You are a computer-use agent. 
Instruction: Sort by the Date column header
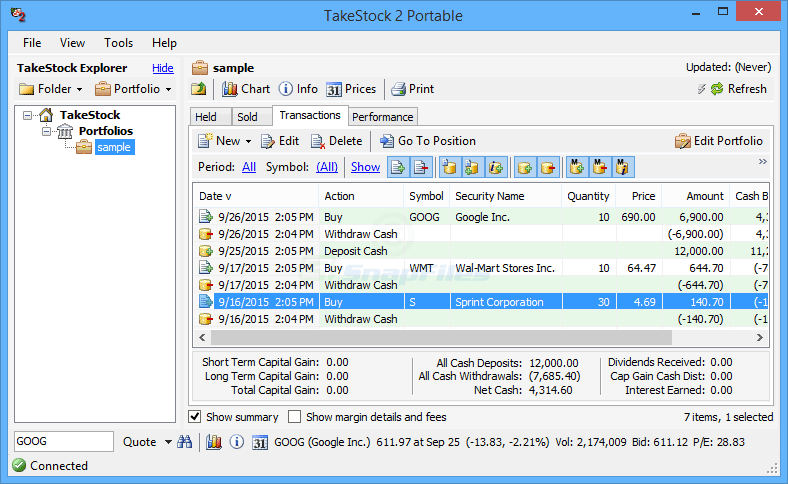(x=256, y=196)
